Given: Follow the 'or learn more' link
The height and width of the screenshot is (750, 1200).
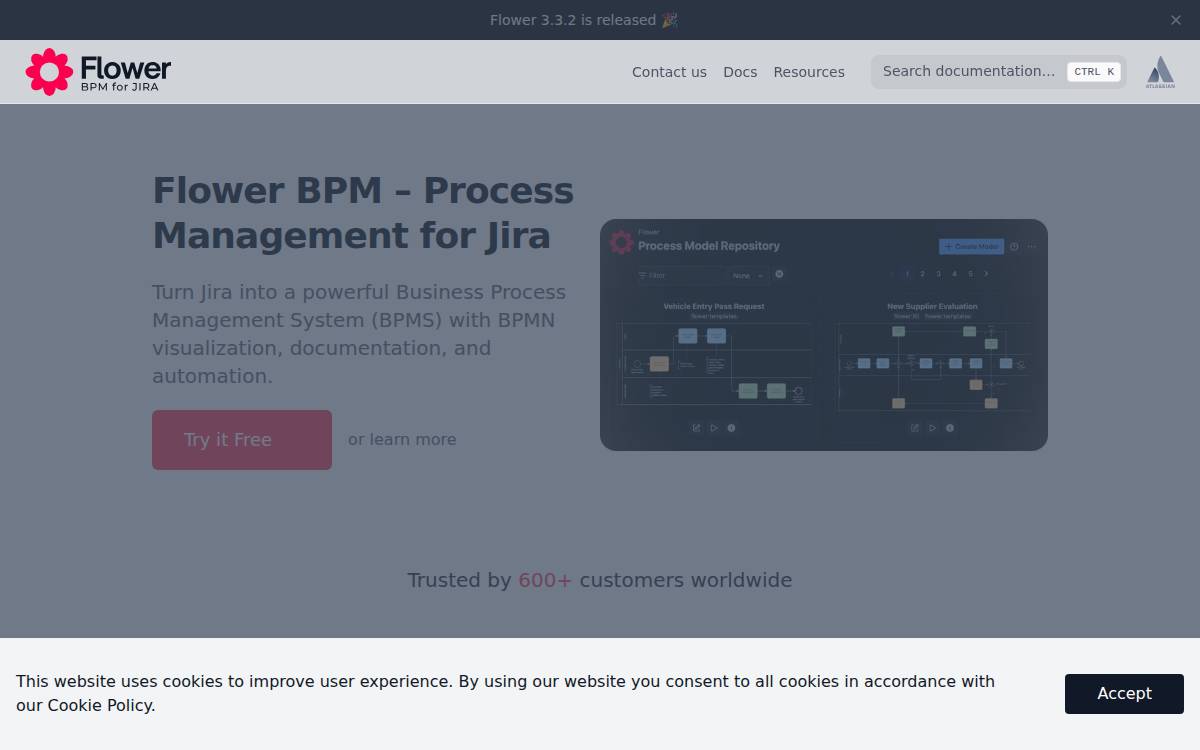Looking at the screenshot, I should (x=402, y=440).
